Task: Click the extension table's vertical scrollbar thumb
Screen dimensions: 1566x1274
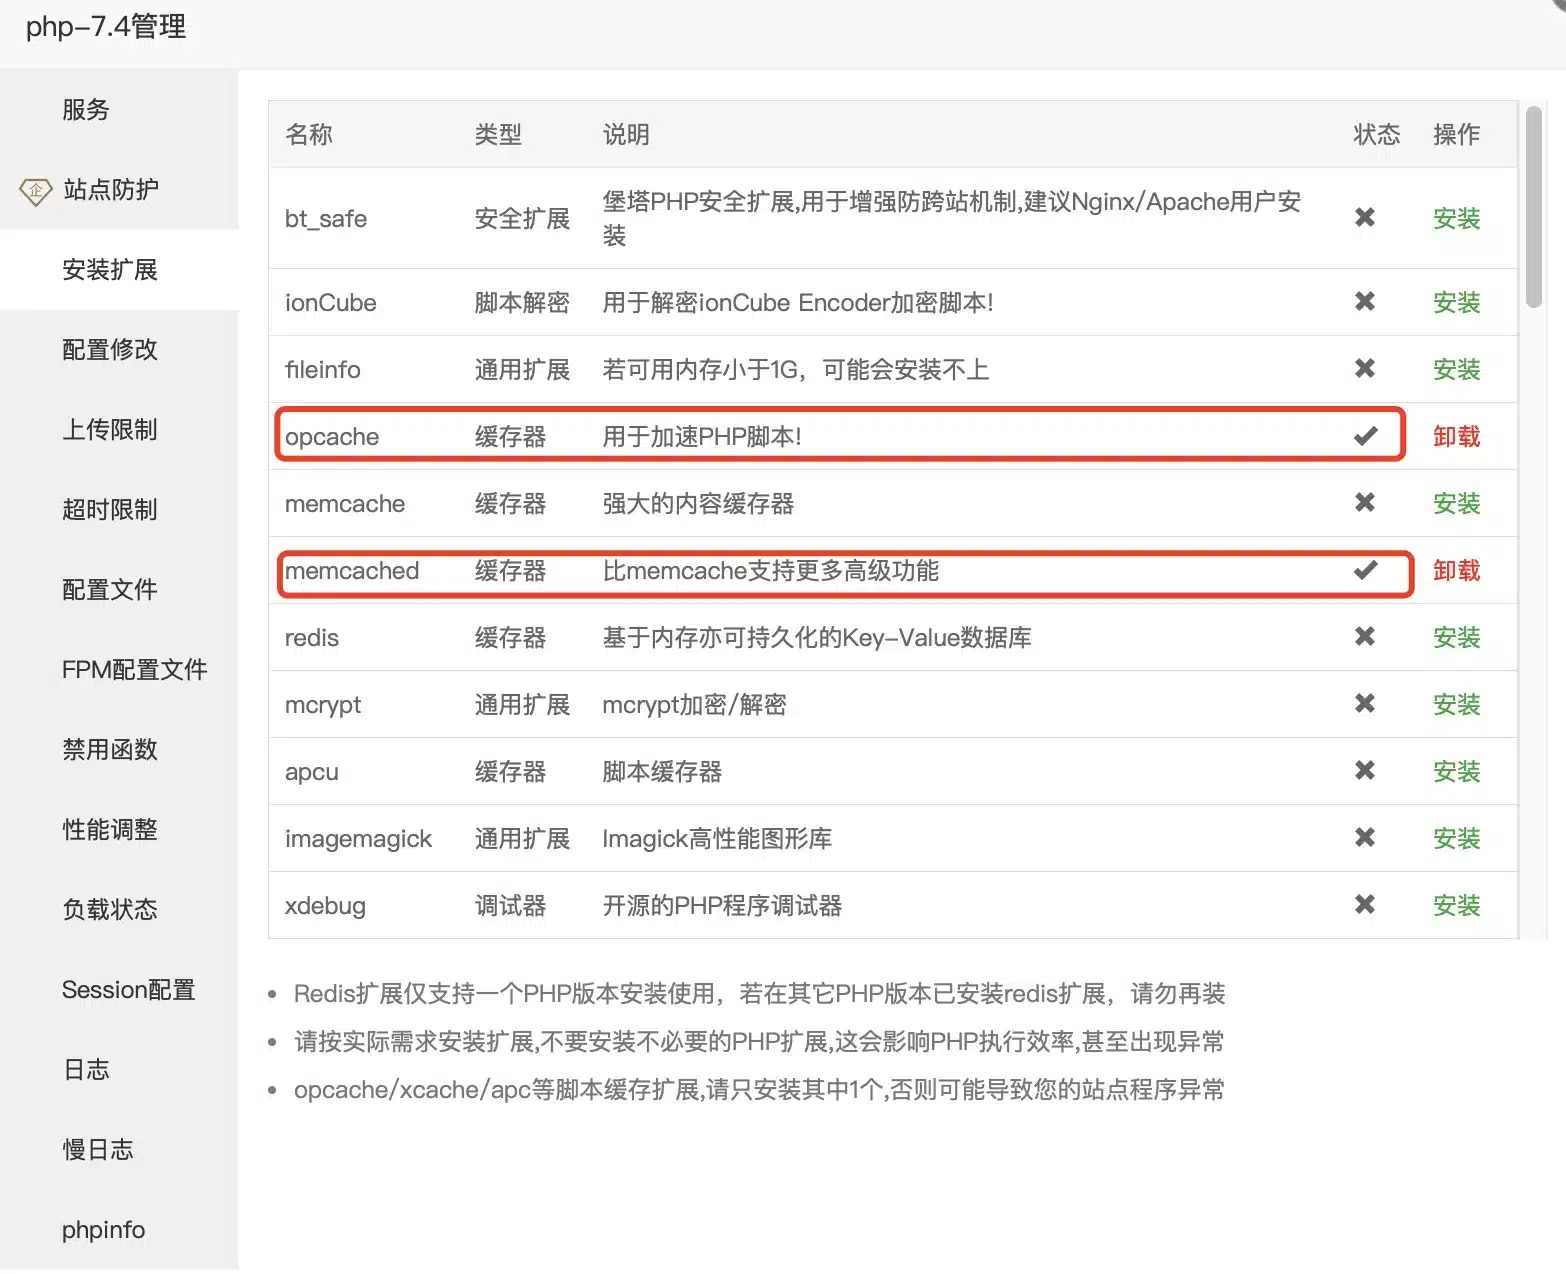Action: pyautogui.click(x=1533, y=207)
